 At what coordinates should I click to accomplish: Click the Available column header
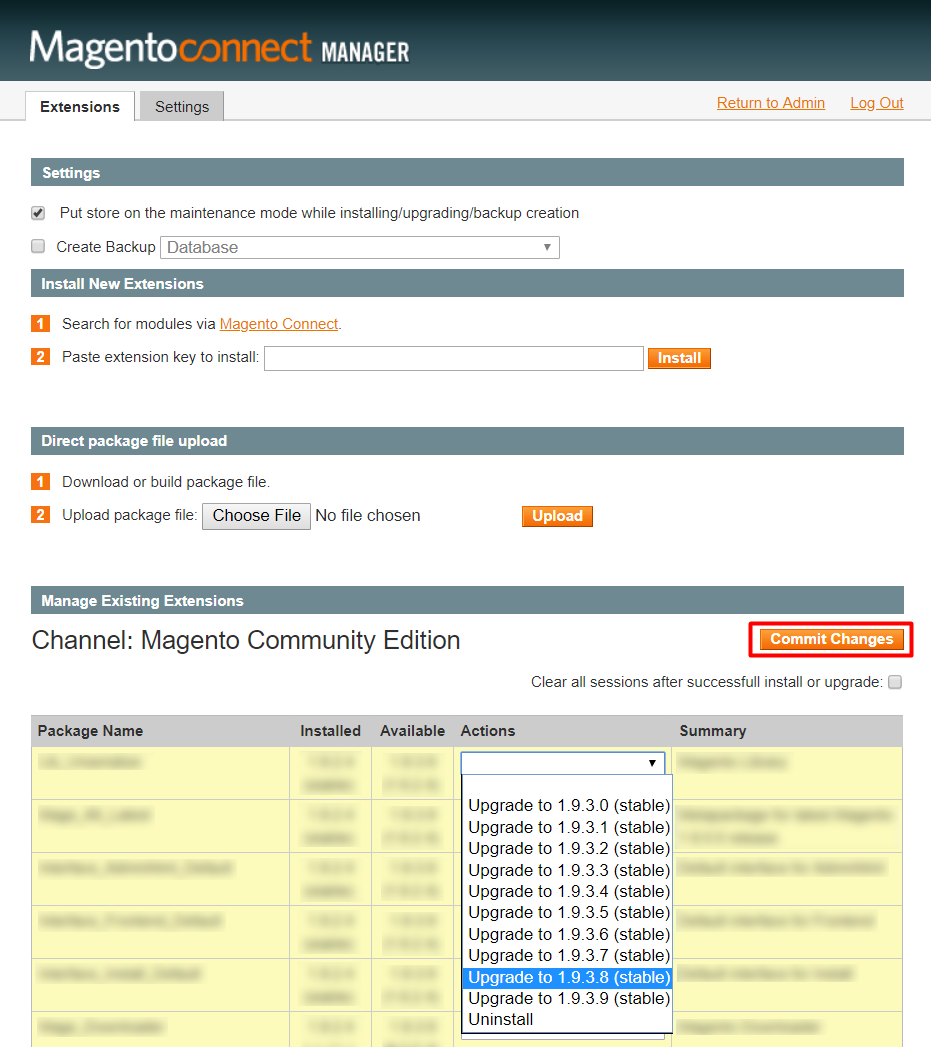pos(412,730)
